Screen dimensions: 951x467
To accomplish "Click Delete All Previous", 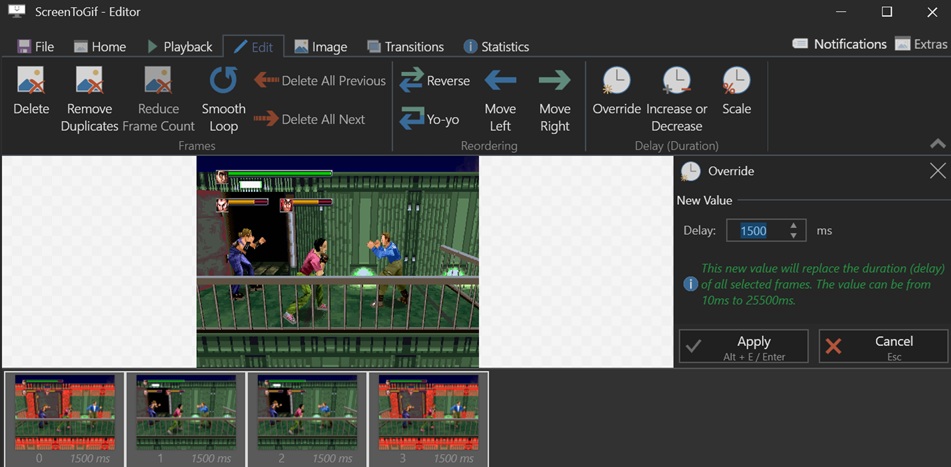I will [320, 81].
